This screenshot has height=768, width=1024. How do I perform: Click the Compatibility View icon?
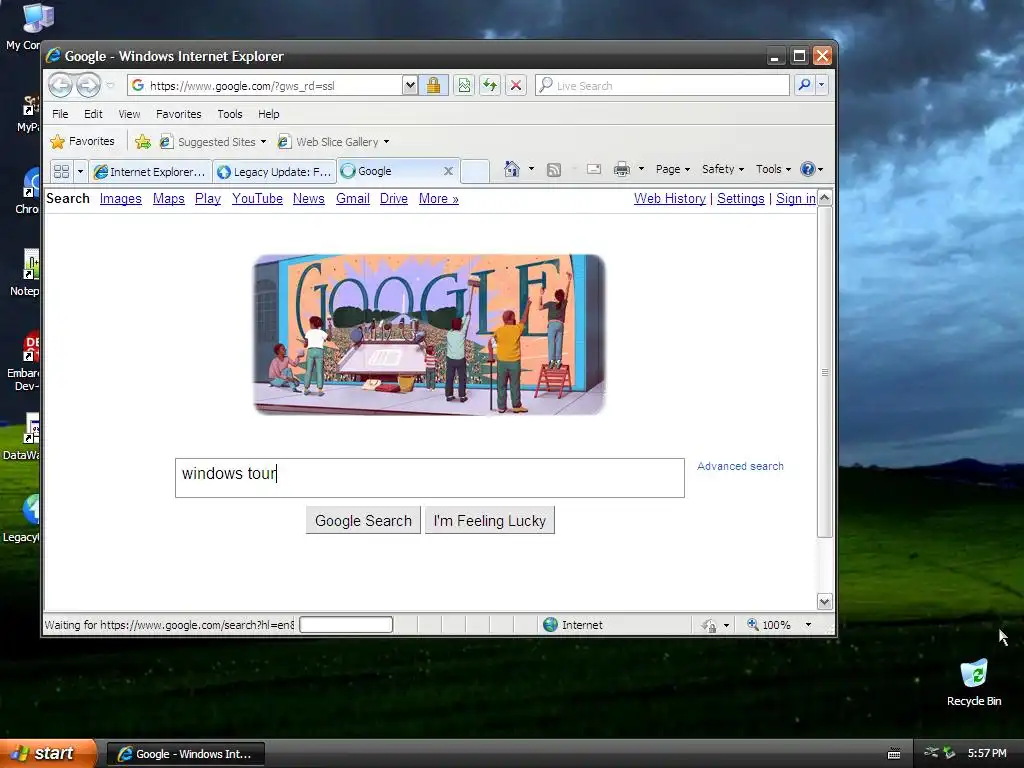(x=464, y=85)
